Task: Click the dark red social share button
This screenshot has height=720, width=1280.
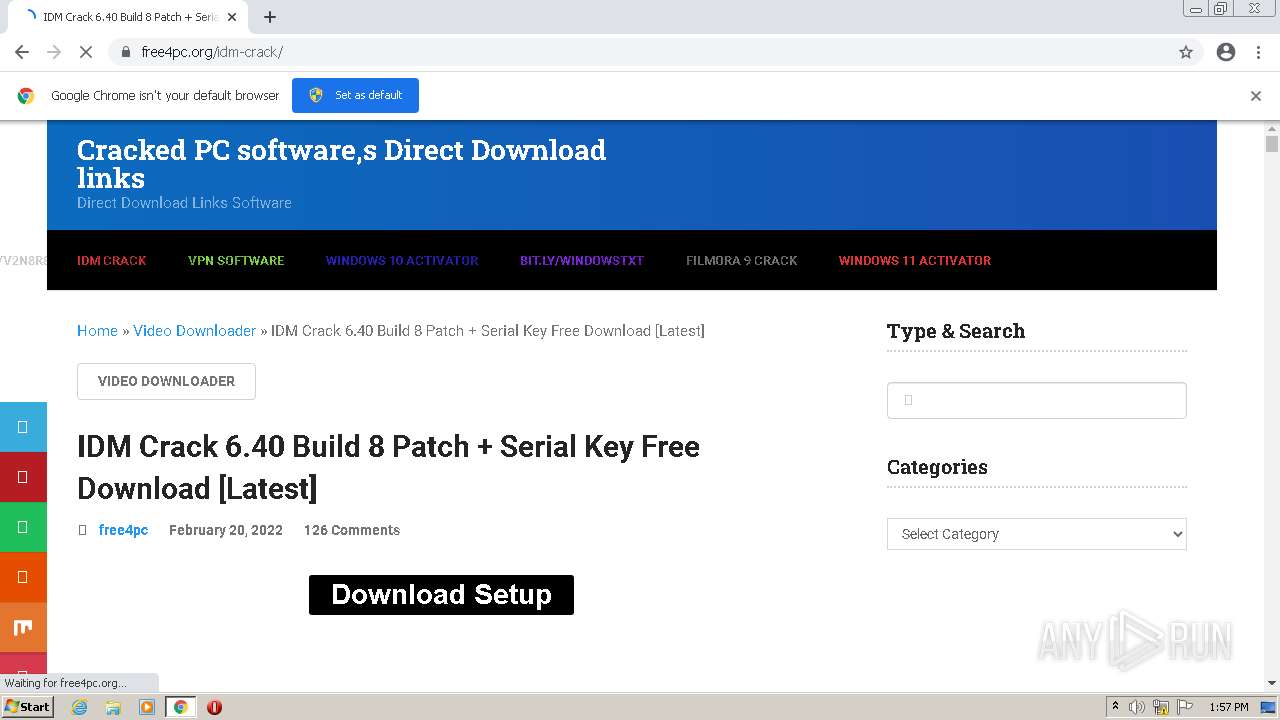Action: 23,477
